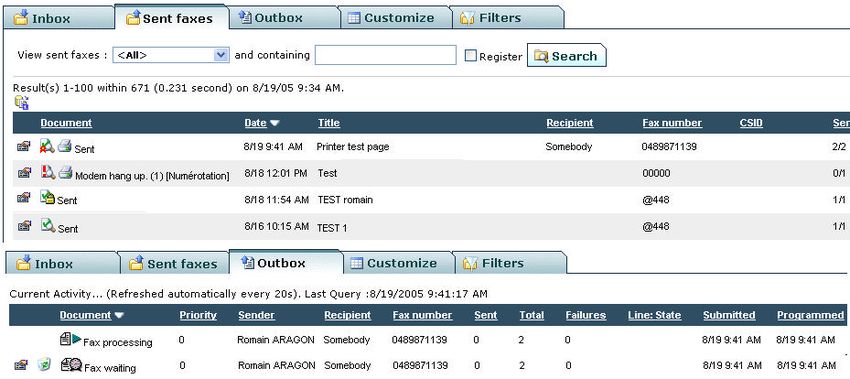Sort sent faxes by Document column
This screenshot has height=379, width=850.
click(66, 123)
